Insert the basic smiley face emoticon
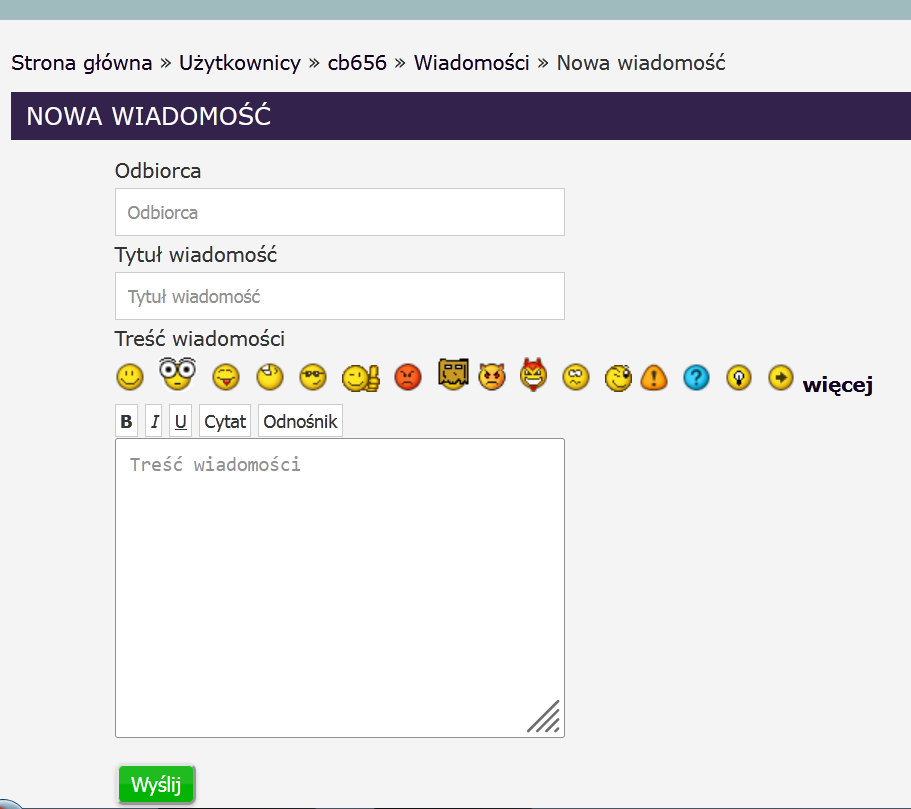 click(x=130, y=377)
